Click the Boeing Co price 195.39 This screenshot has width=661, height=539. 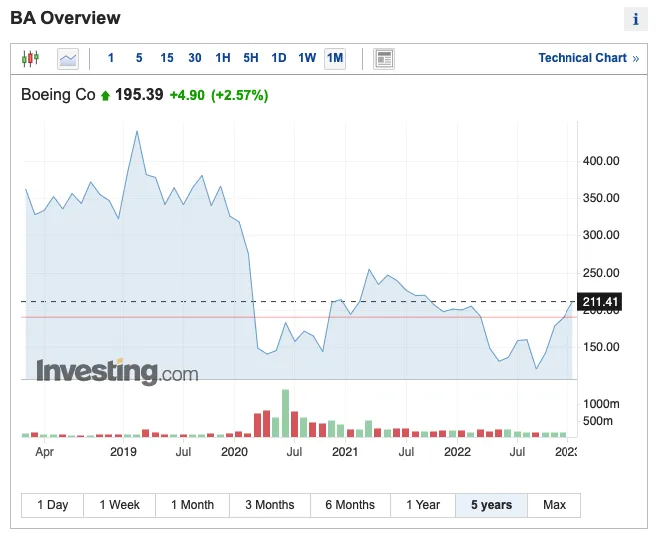[139, 94]
